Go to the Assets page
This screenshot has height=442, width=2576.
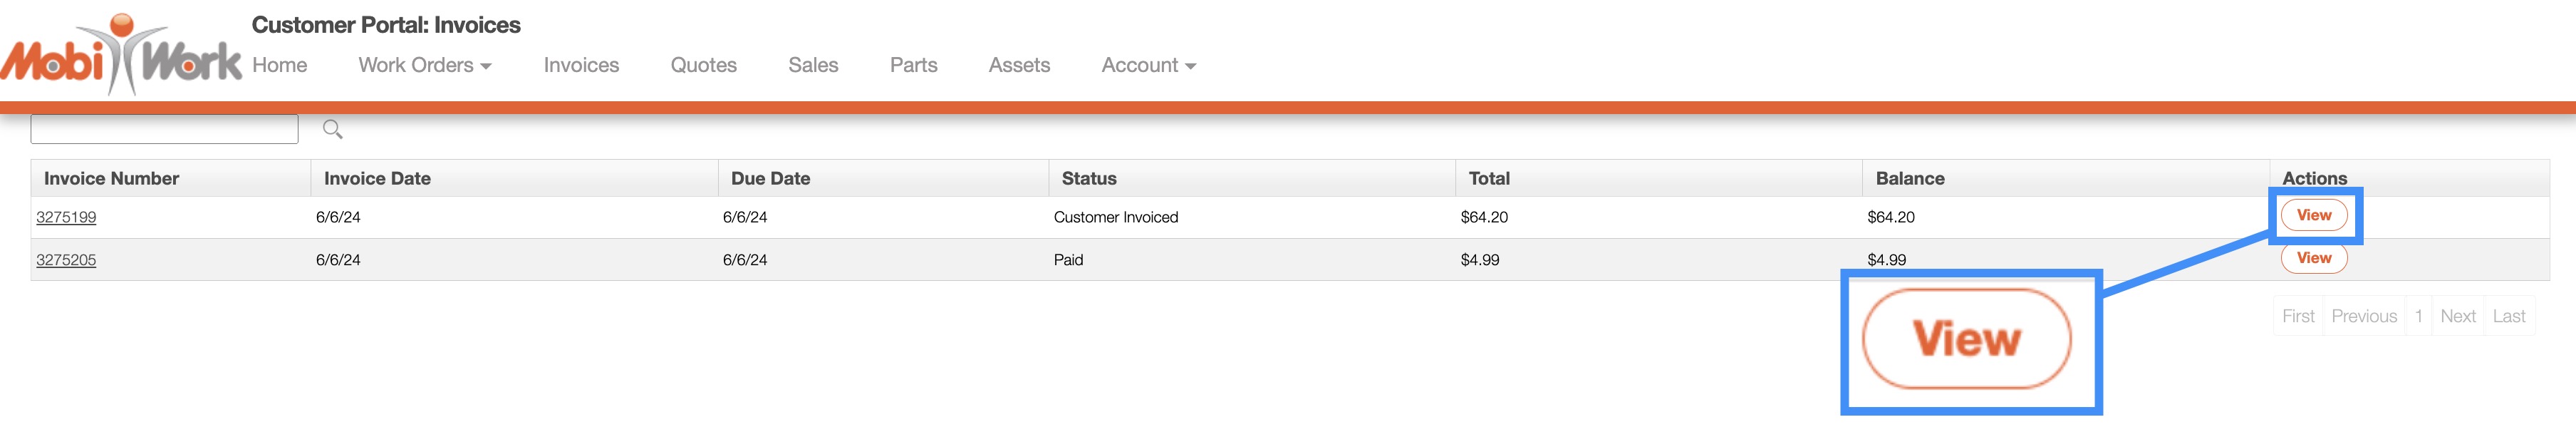click(x=1018, y=65)
